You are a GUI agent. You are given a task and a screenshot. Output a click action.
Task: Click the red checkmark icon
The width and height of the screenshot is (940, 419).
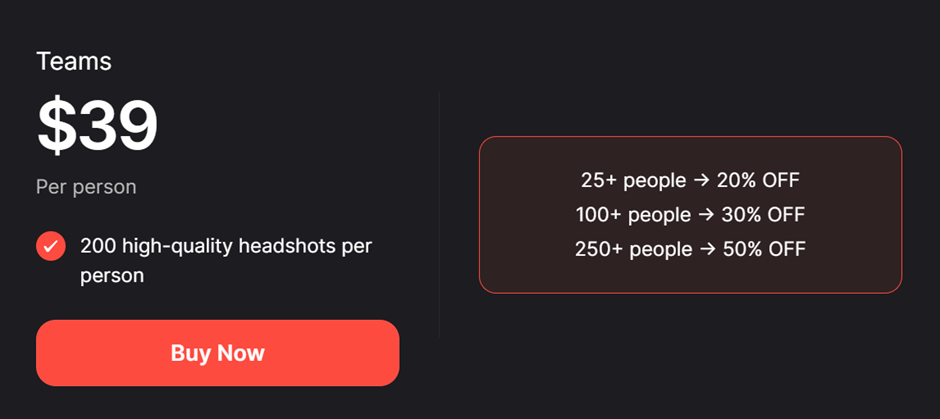click(x=51, y=246)
